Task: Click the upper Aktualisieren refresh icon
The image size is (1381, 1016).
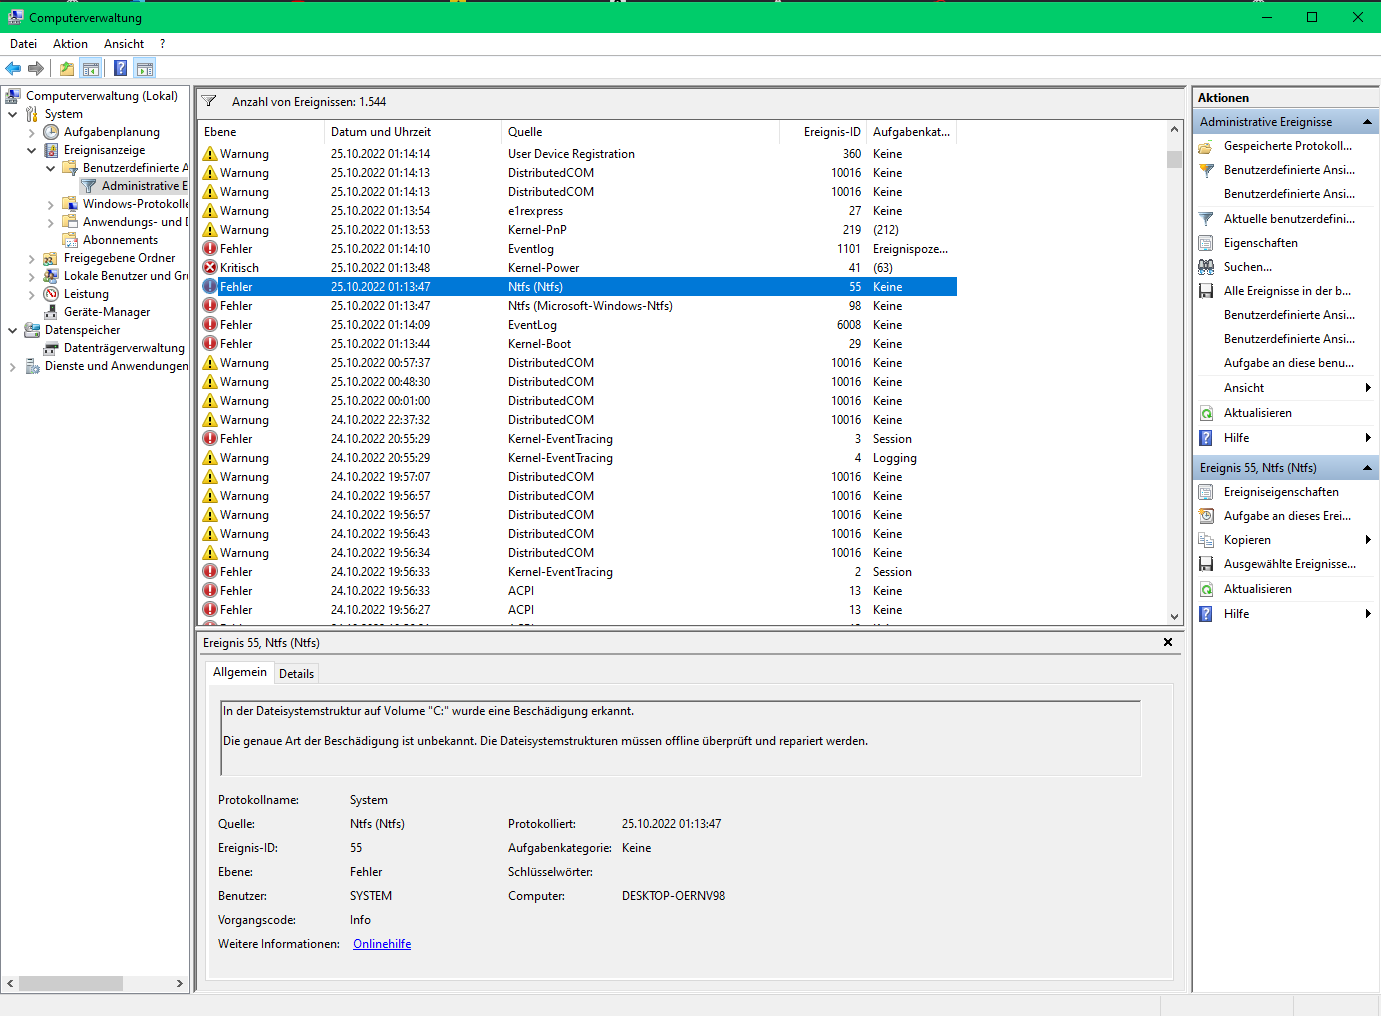Action: [1206, 413]
